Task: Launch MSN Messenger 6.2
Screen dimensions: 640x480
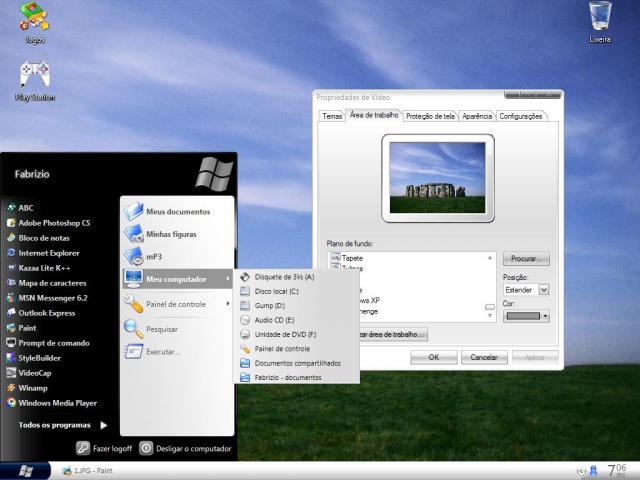Action: tap(47, 298)
